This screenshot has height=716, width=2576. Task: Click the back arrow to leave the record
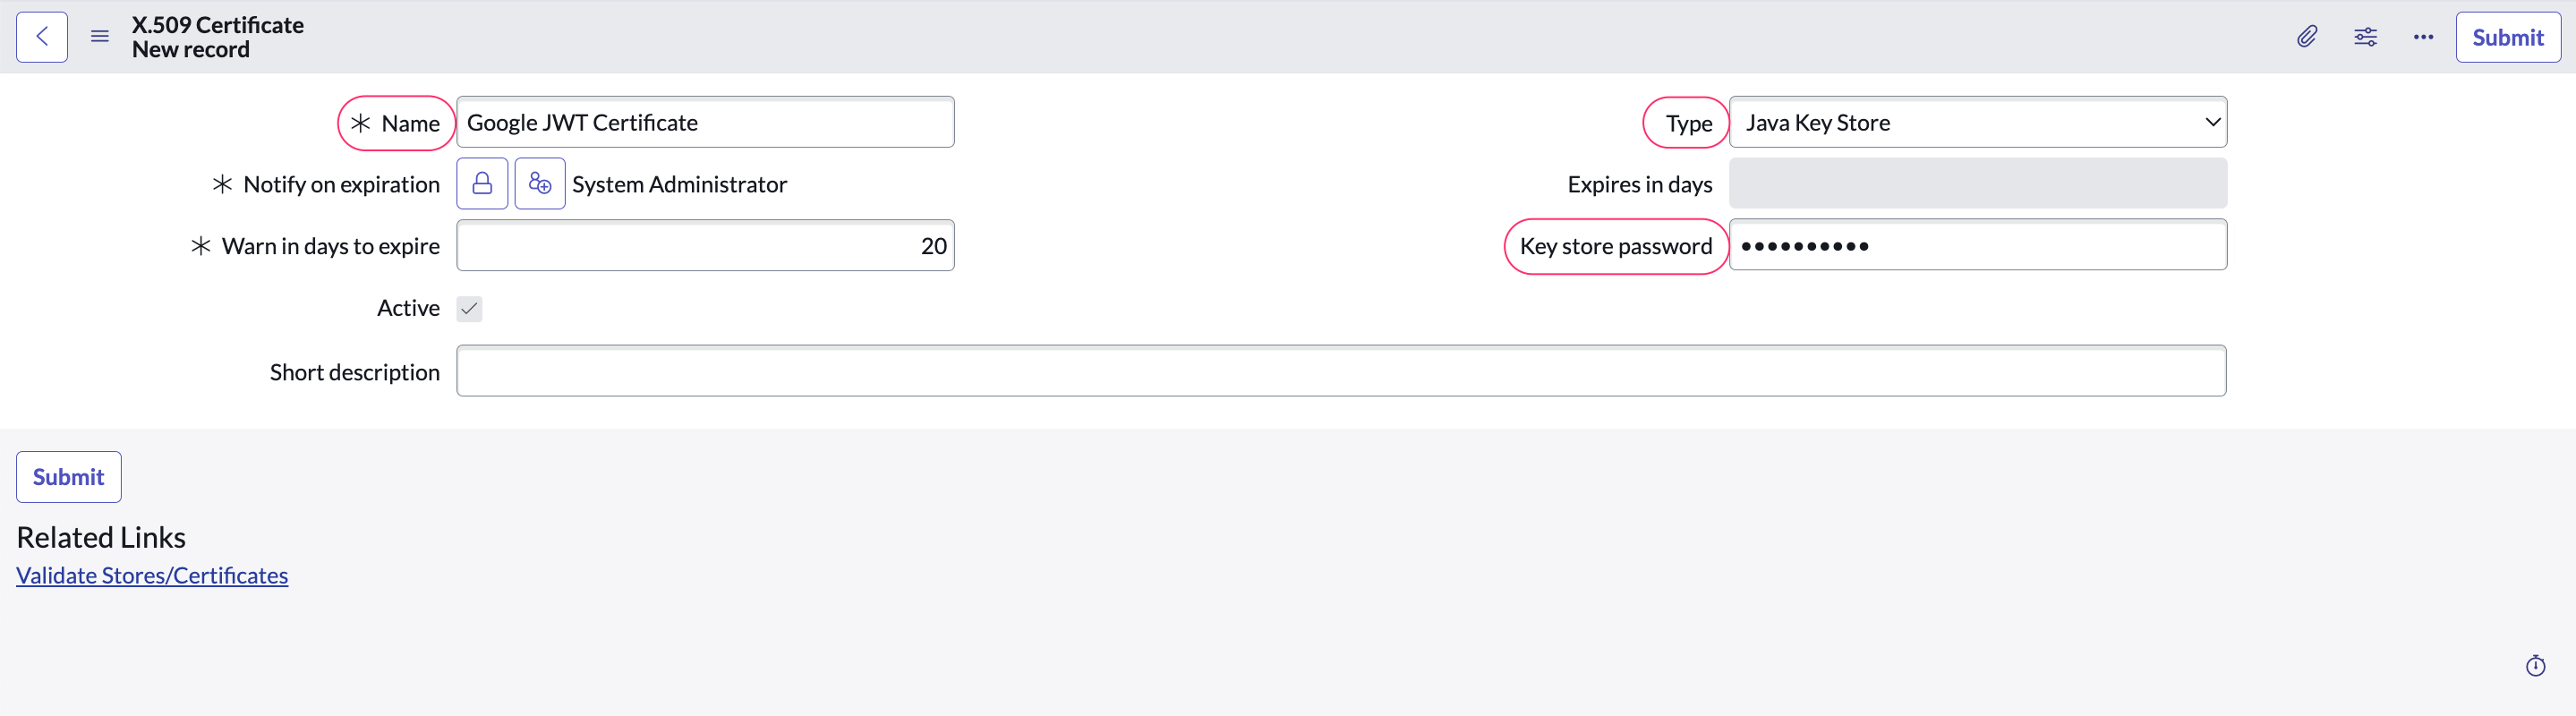41,36
